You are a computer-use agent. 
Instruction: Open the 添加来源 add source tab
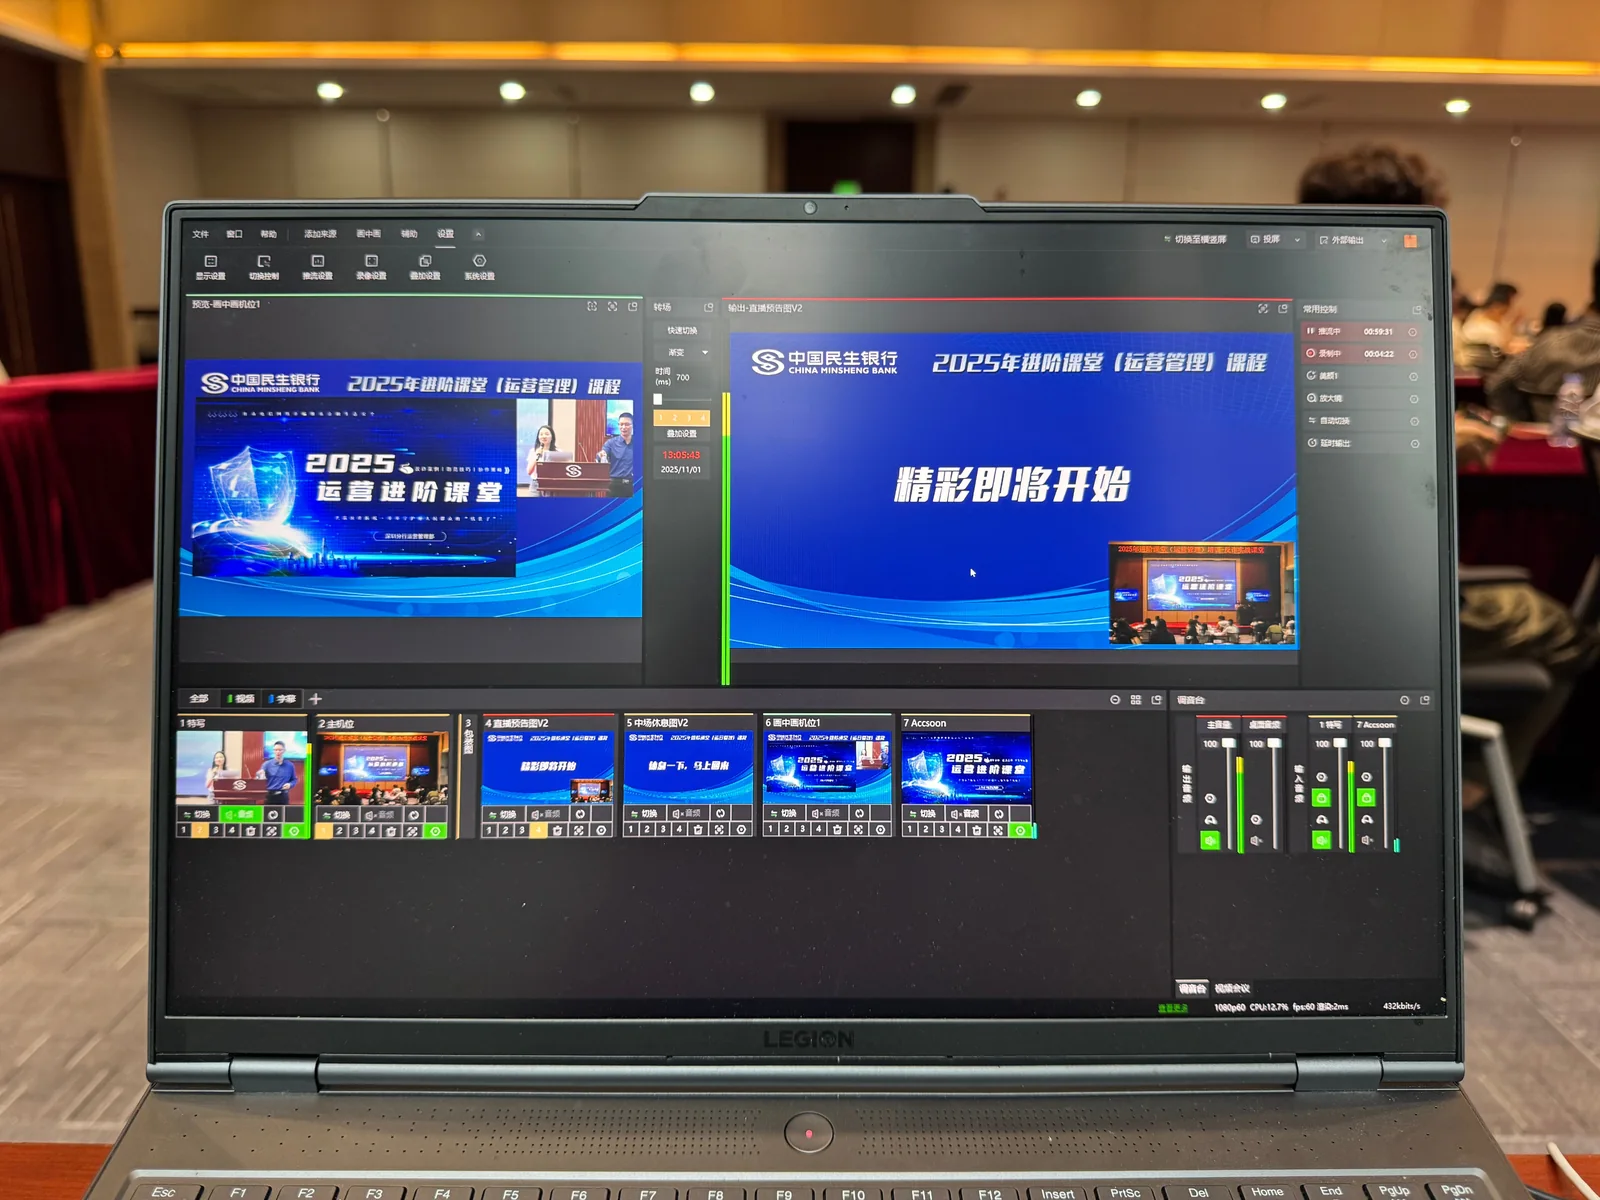click(x=320, y=234)
